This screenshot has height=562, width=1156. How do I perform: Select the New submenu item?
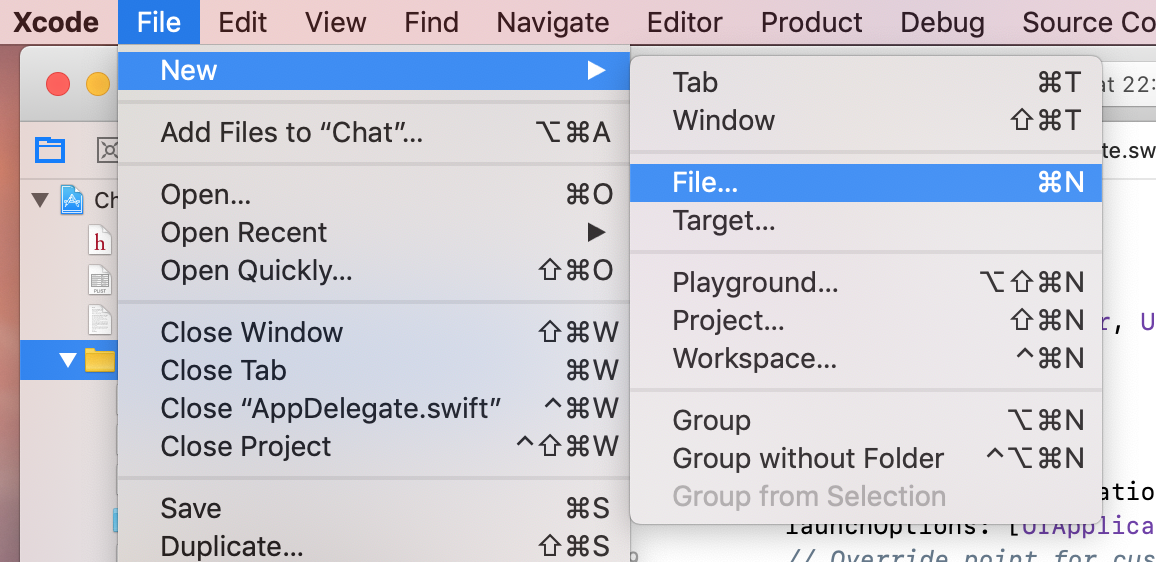tap(374, 71)
